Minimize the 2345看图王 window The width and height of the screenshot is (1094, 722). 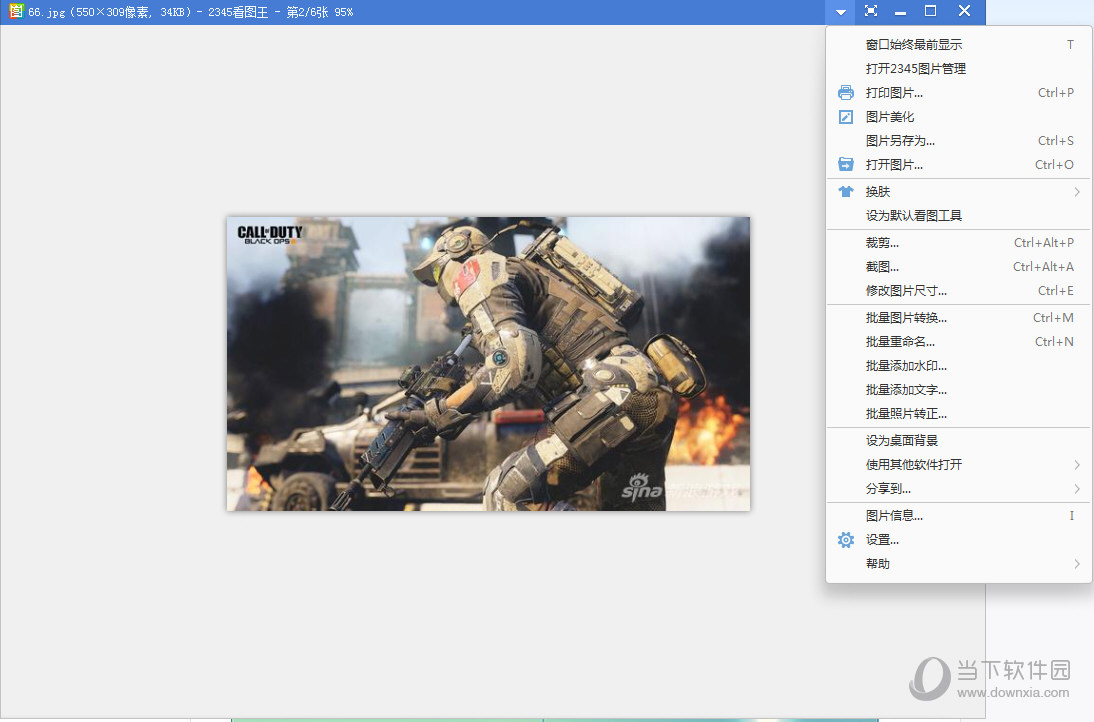[x=901, y=12]
